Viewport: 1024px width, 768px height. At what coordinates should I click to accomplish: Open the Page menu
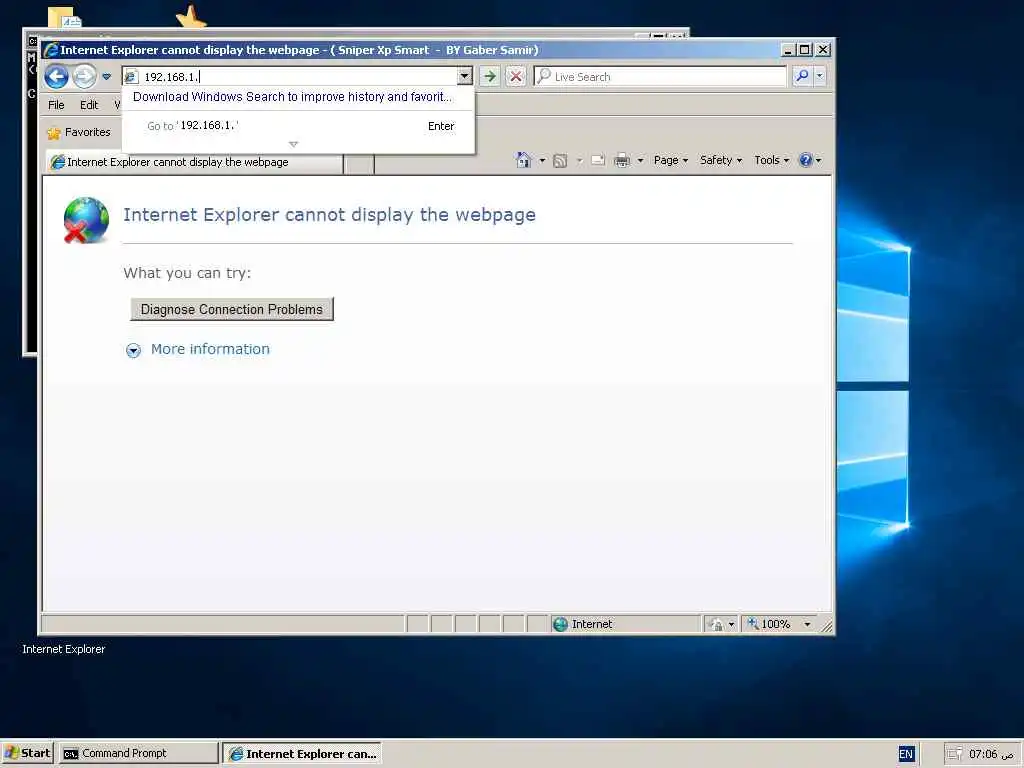coord(671,160)
